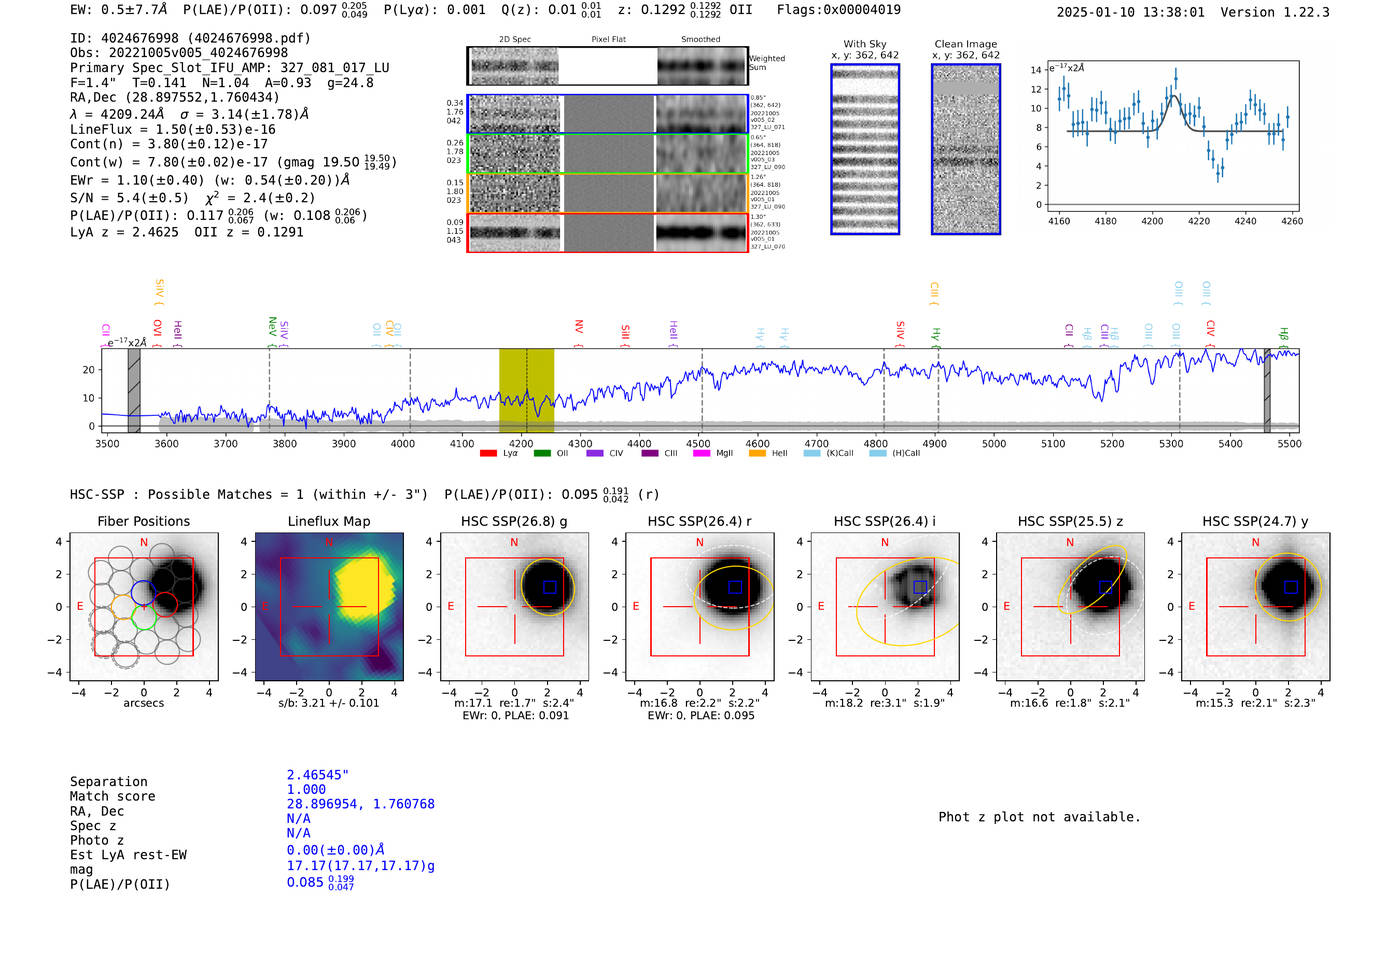Click the With Sky cutout image

coord(865,149)
